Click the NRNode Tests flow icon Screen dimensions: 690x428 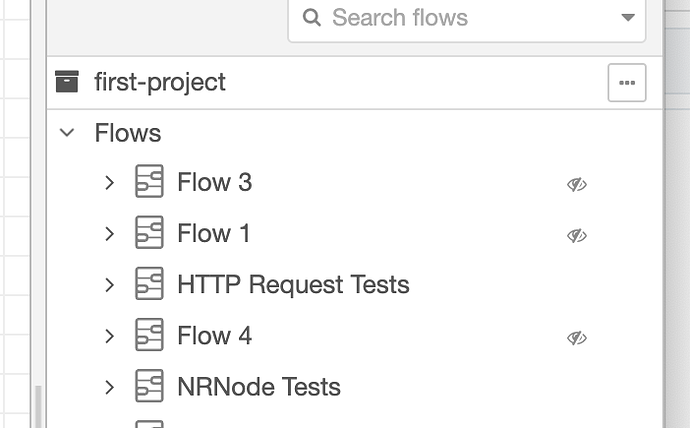point(149,386)
